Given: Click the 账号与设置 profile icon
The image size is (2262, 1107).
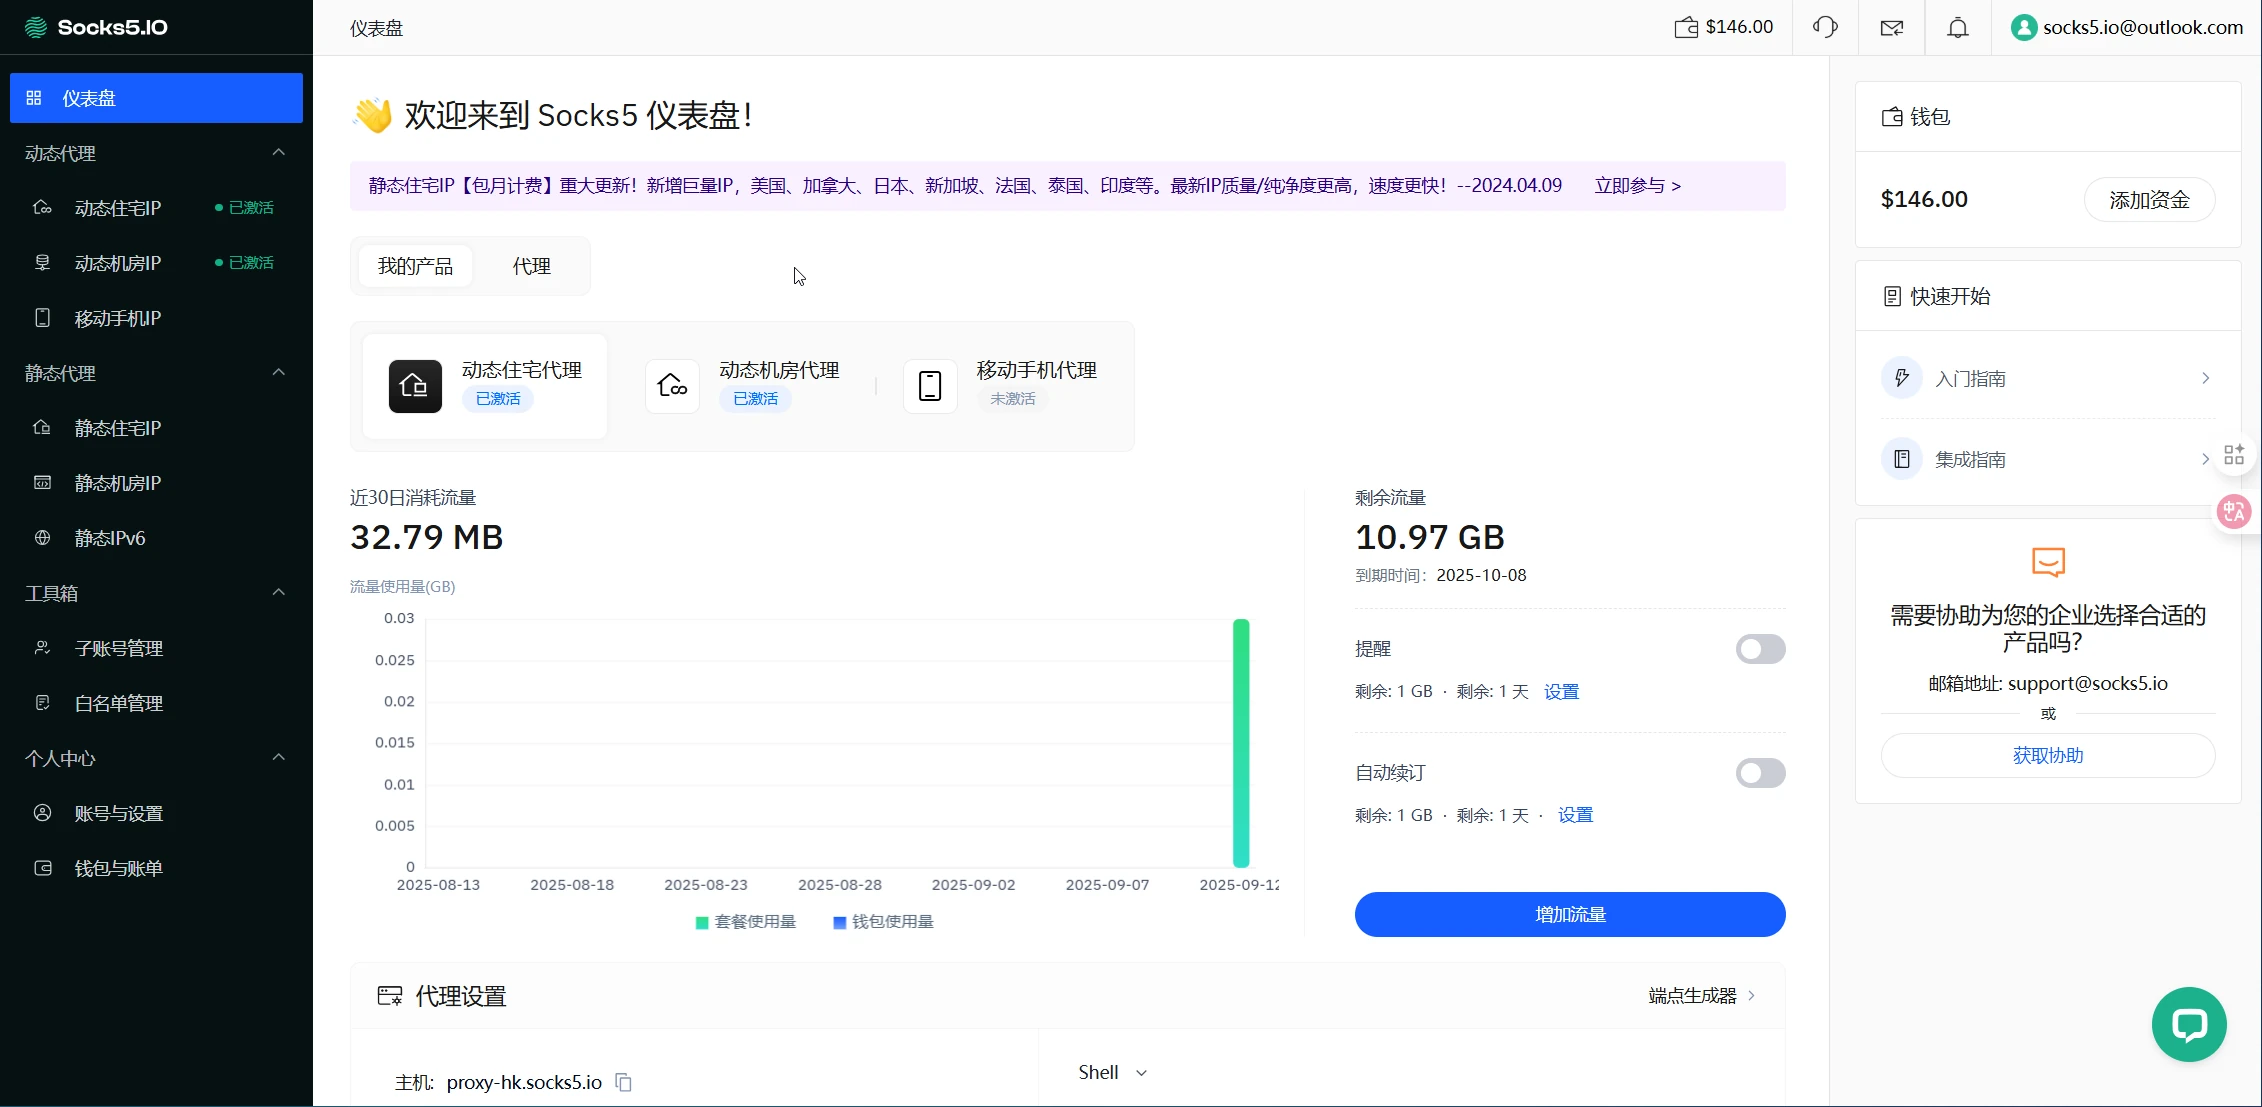Looking at the screenshot, I should [42, 813].
